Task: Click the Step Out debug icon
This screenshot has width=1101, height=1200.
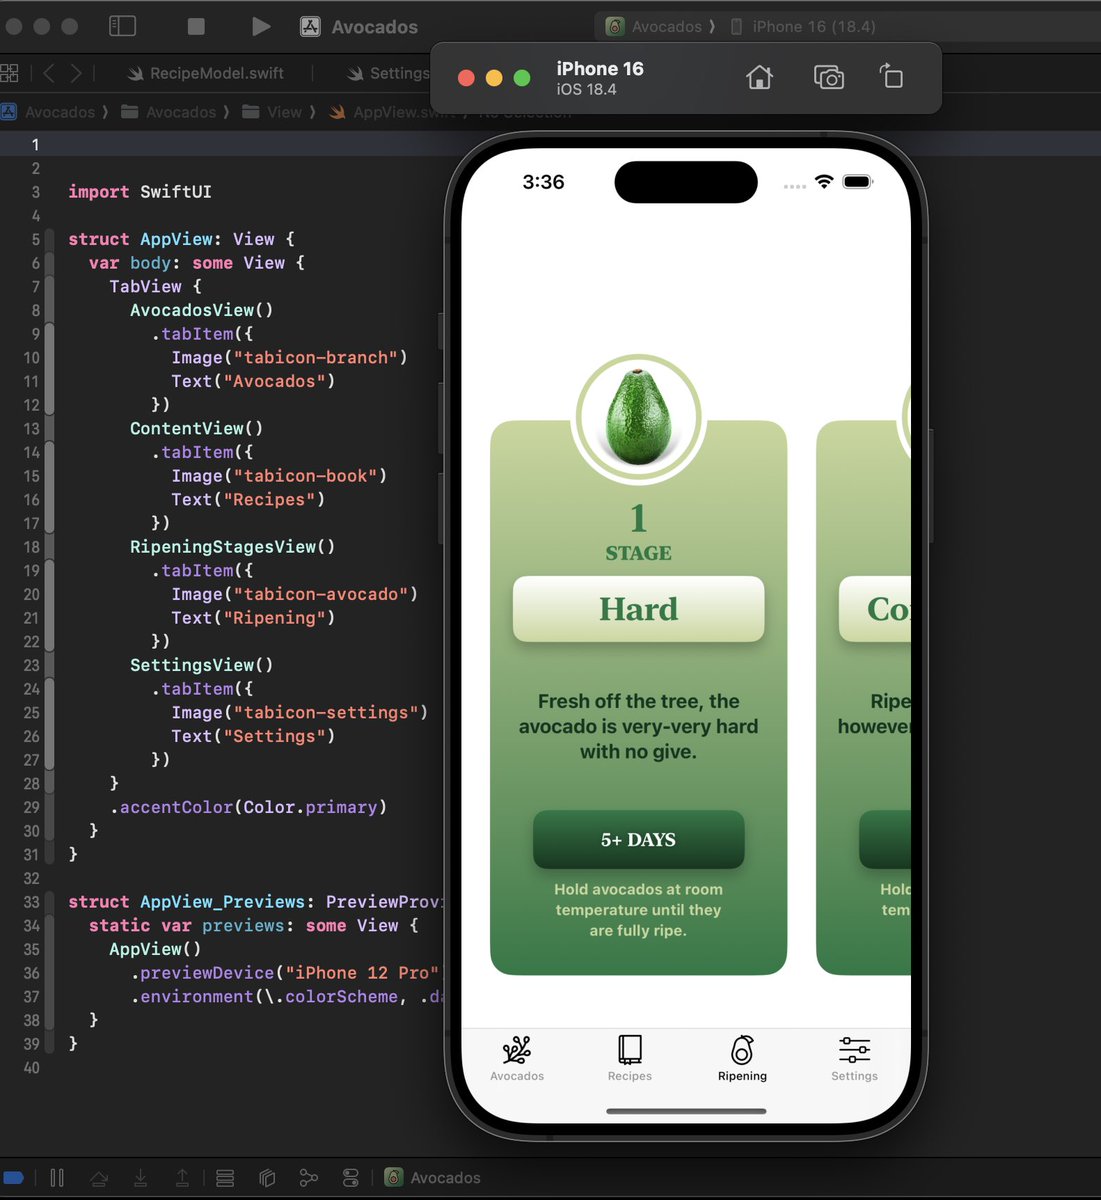Action: point(182,1178)
